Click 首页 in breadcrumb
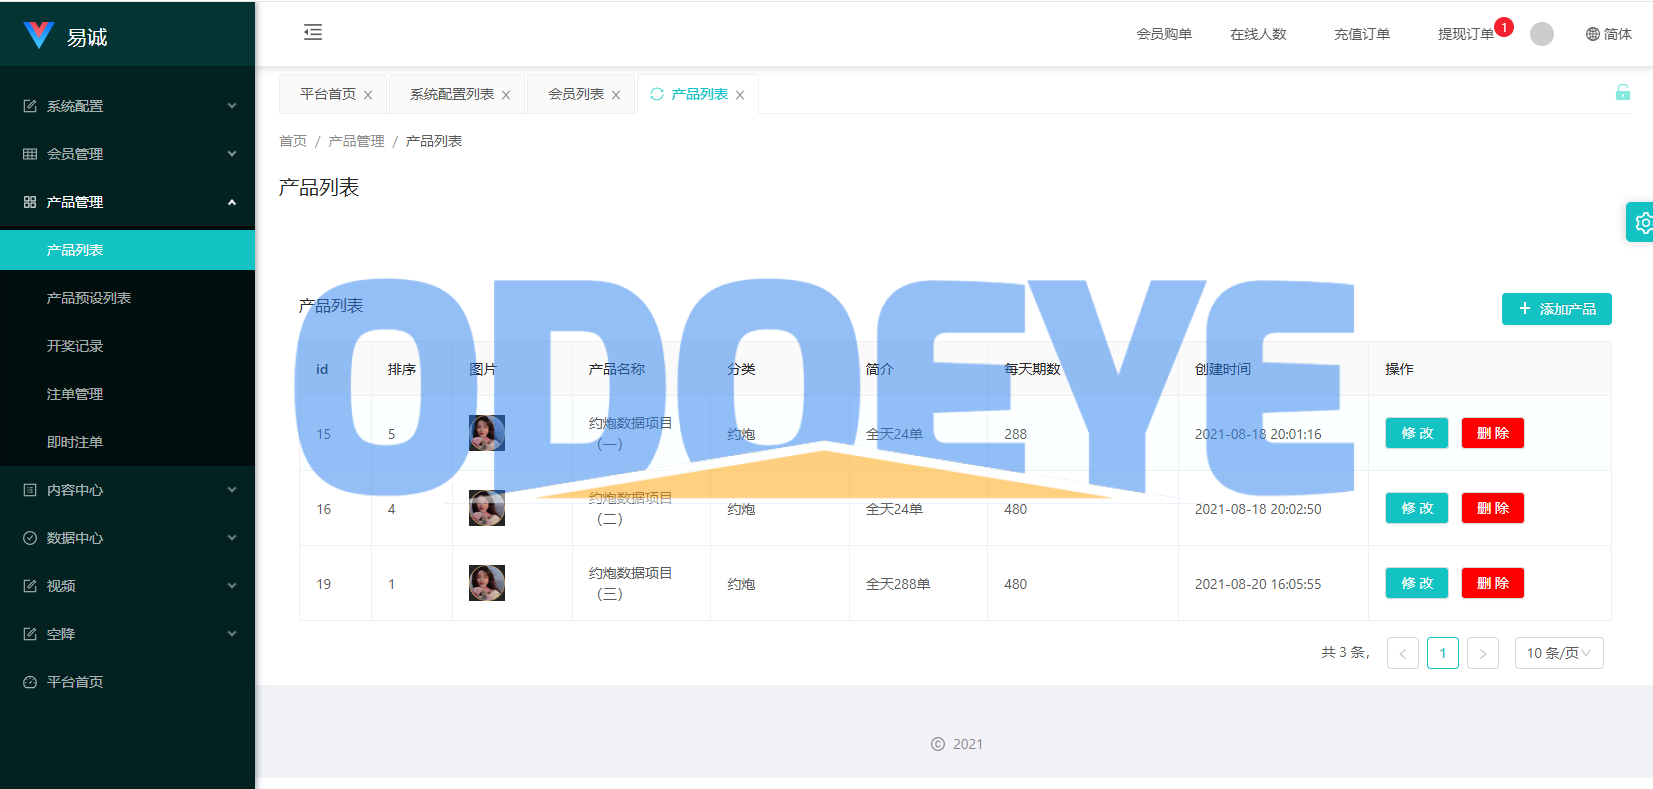 point(293,141)
